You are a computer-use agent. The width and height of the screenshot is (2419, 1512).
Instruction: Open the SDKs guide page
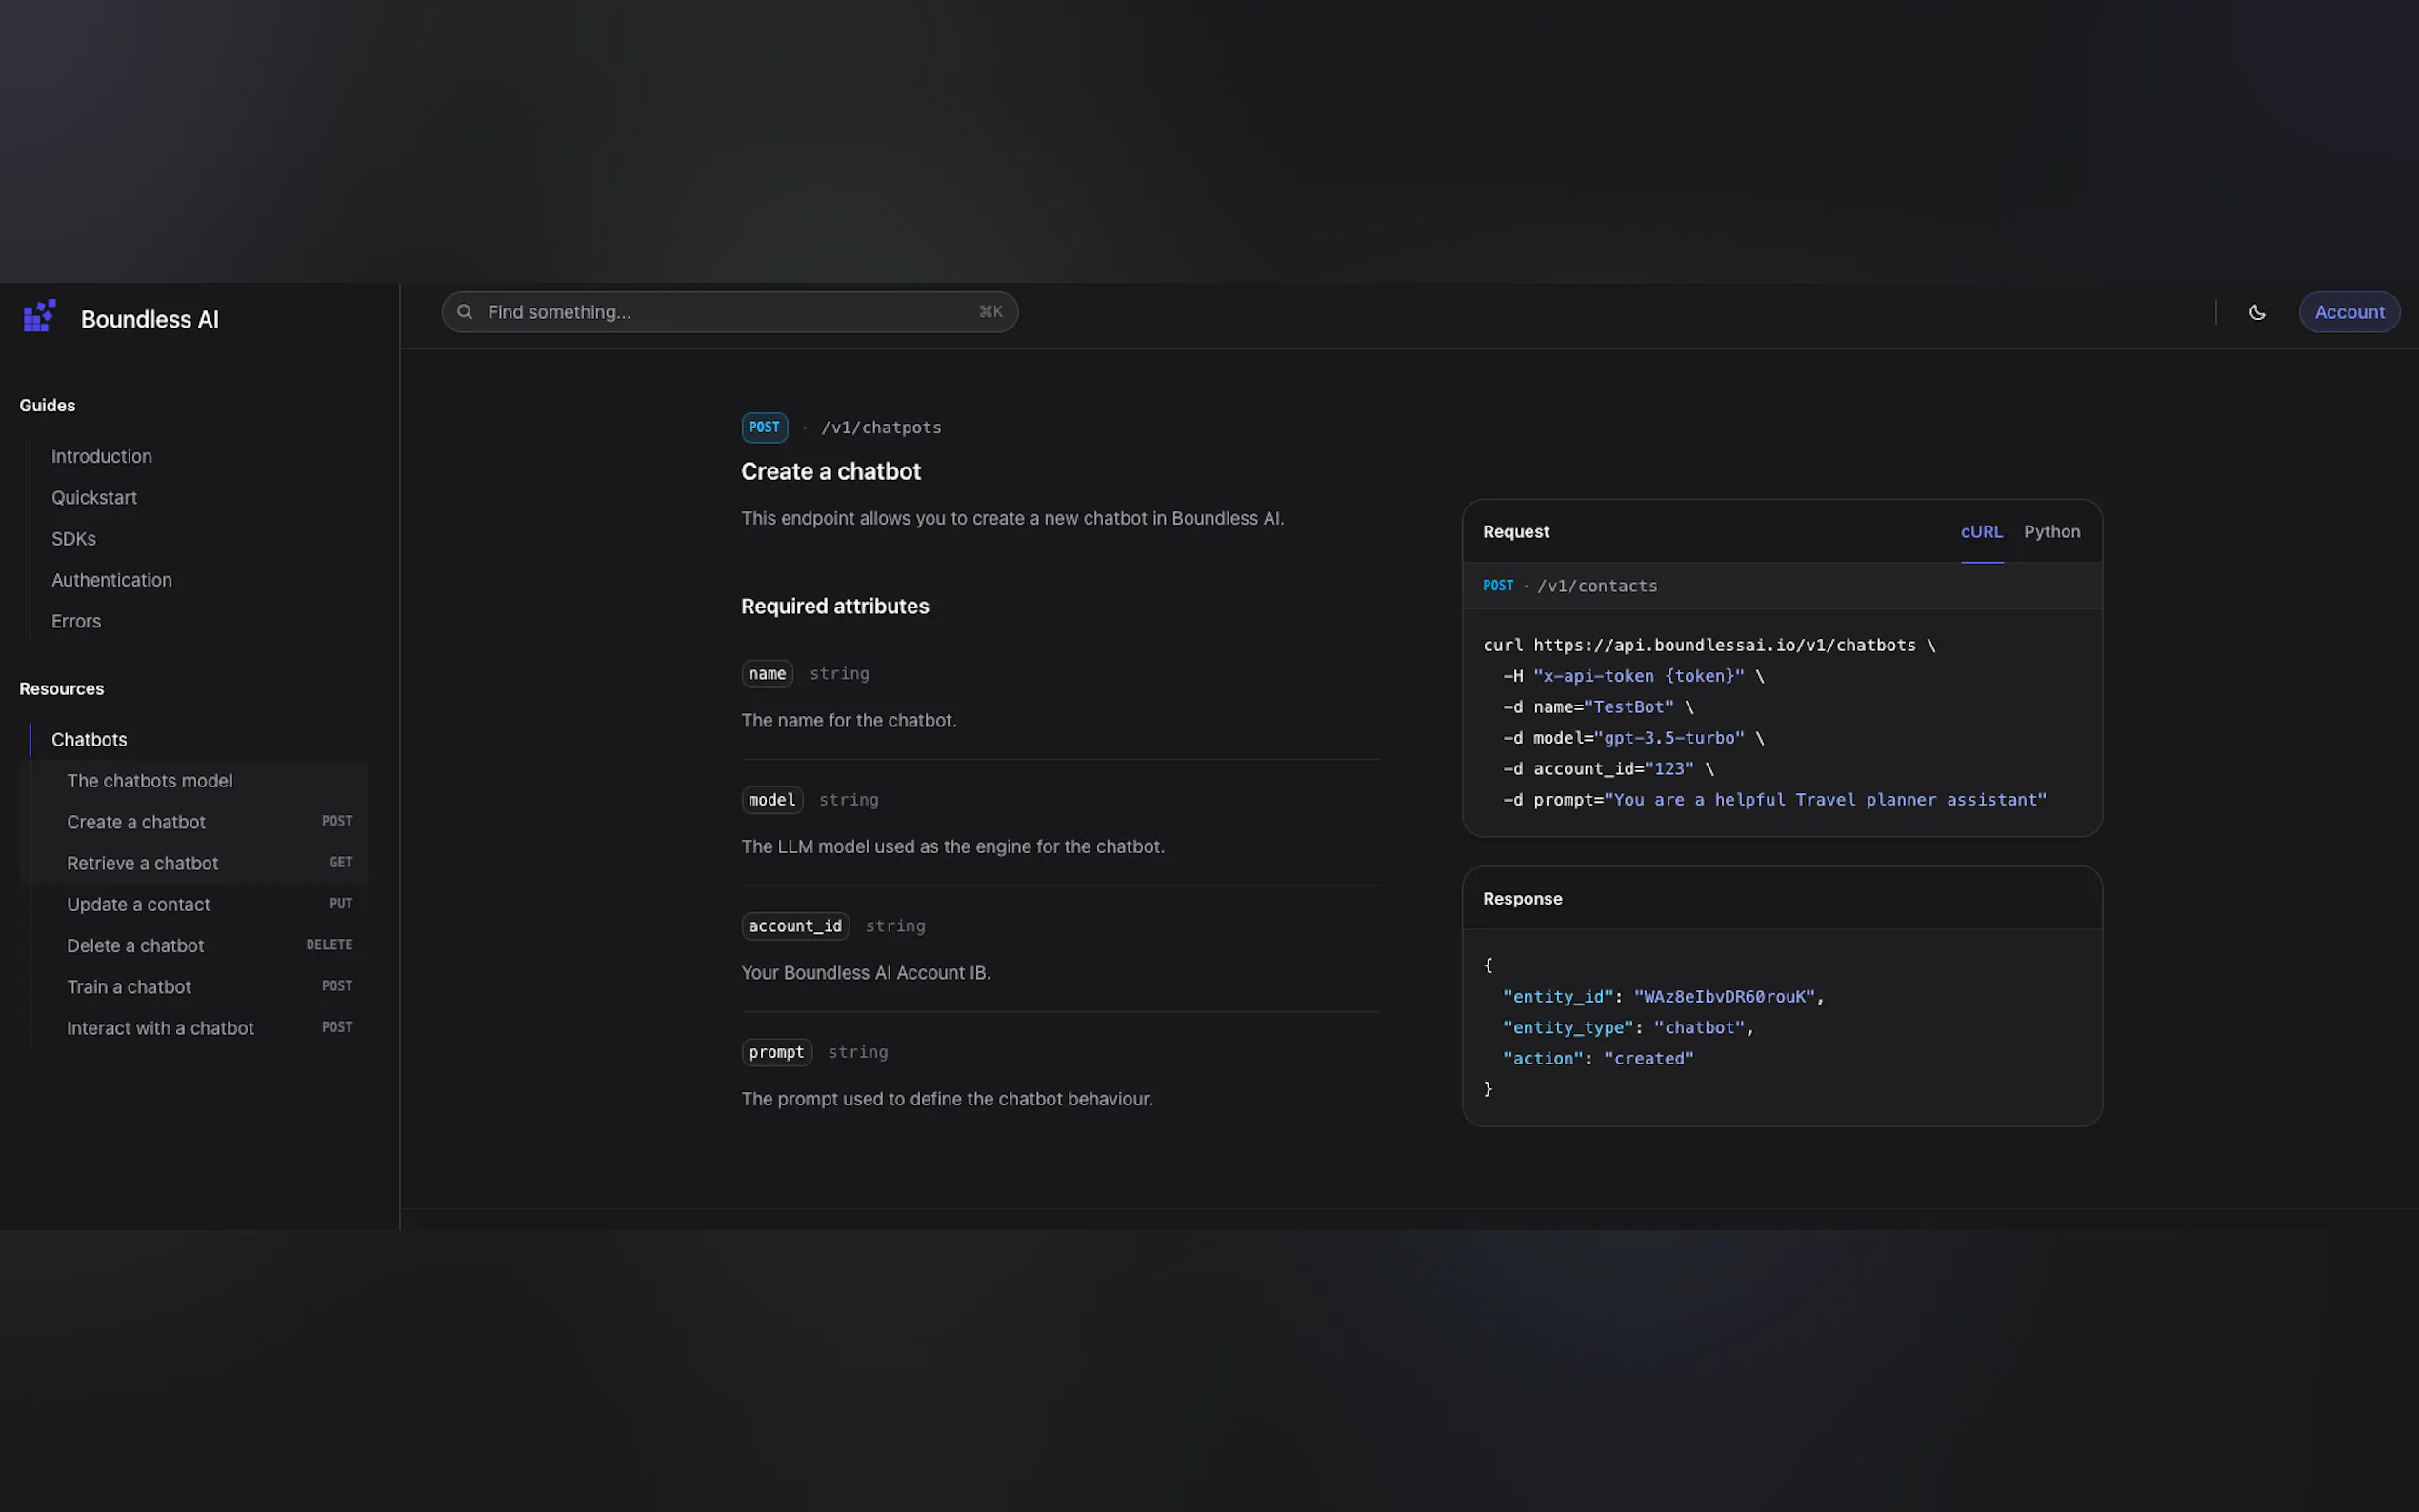73,539
